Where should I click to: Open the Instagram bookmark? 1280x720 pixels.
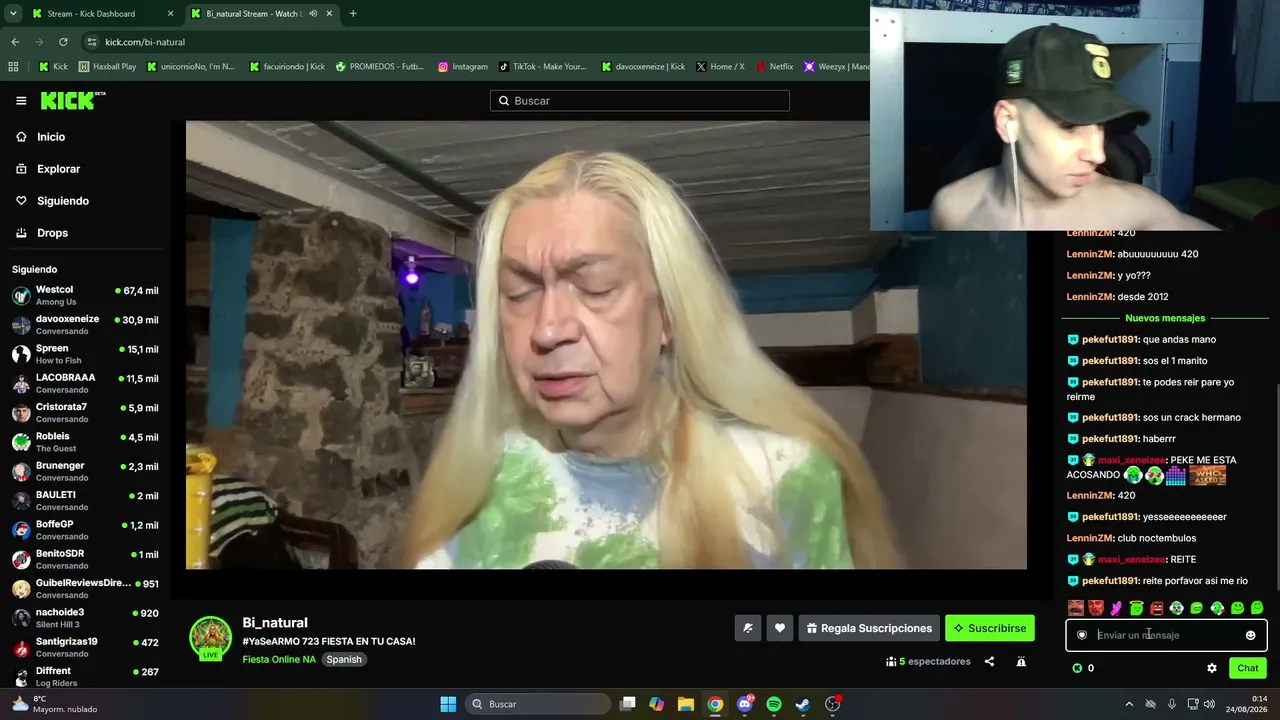tap(463, 67)
